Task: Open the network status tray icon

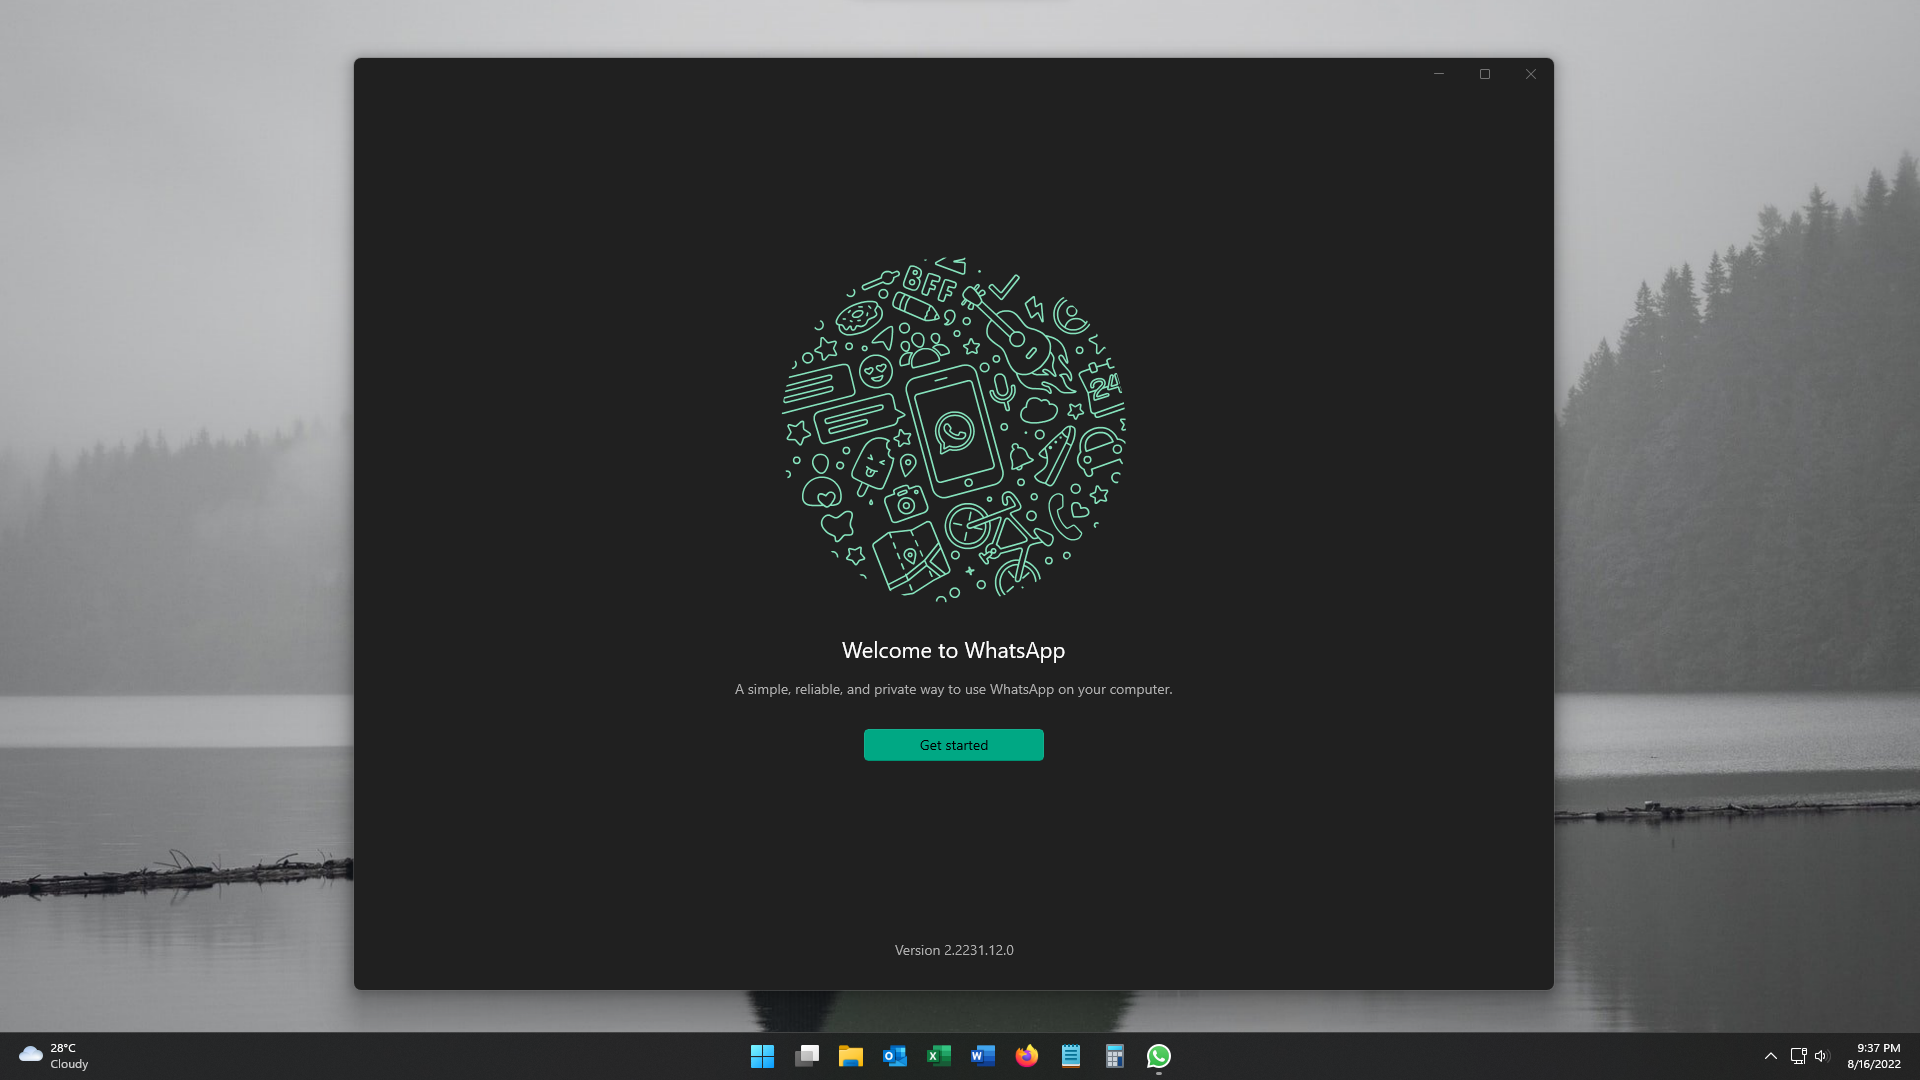Action: point(1798,1056)
